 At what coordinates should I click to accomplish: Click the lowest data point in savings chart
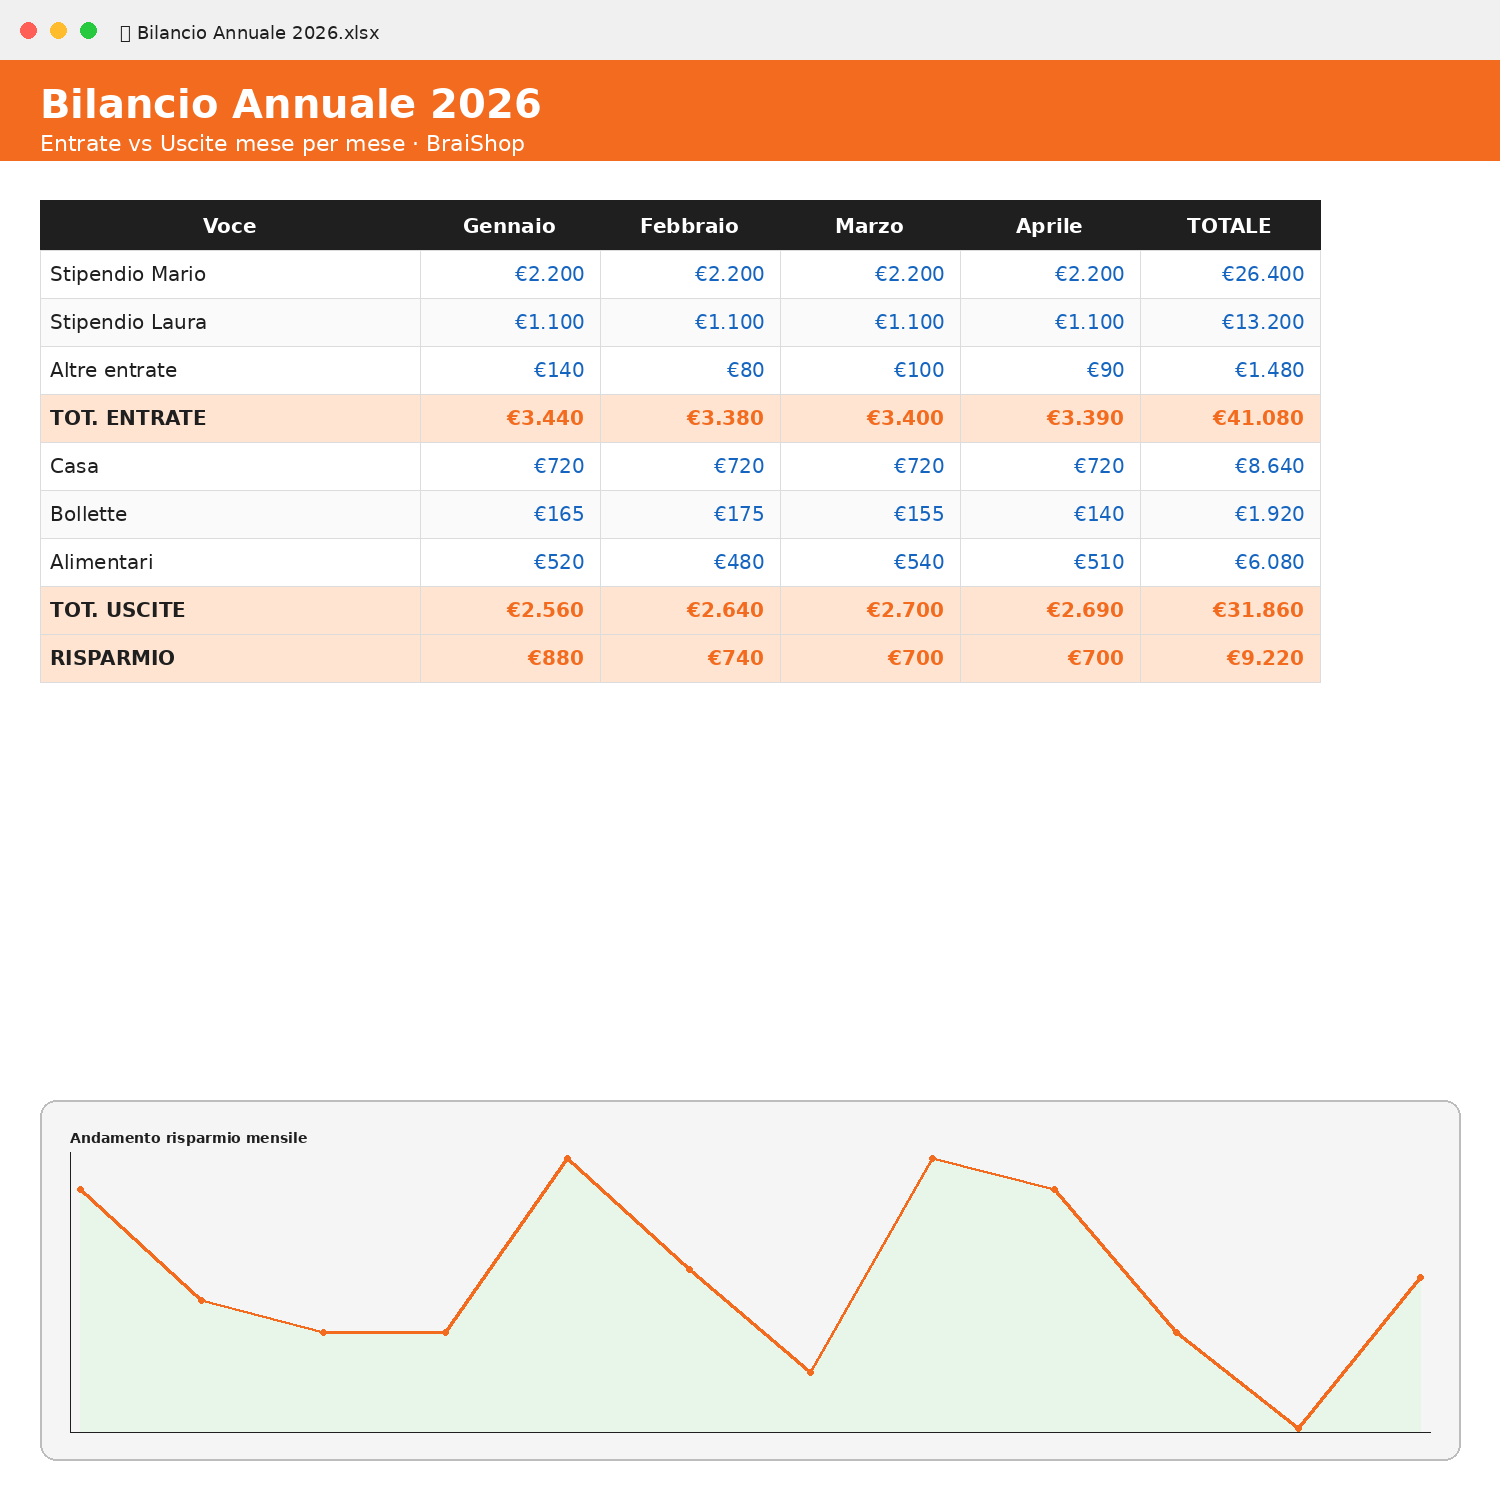(1298, 1428)
